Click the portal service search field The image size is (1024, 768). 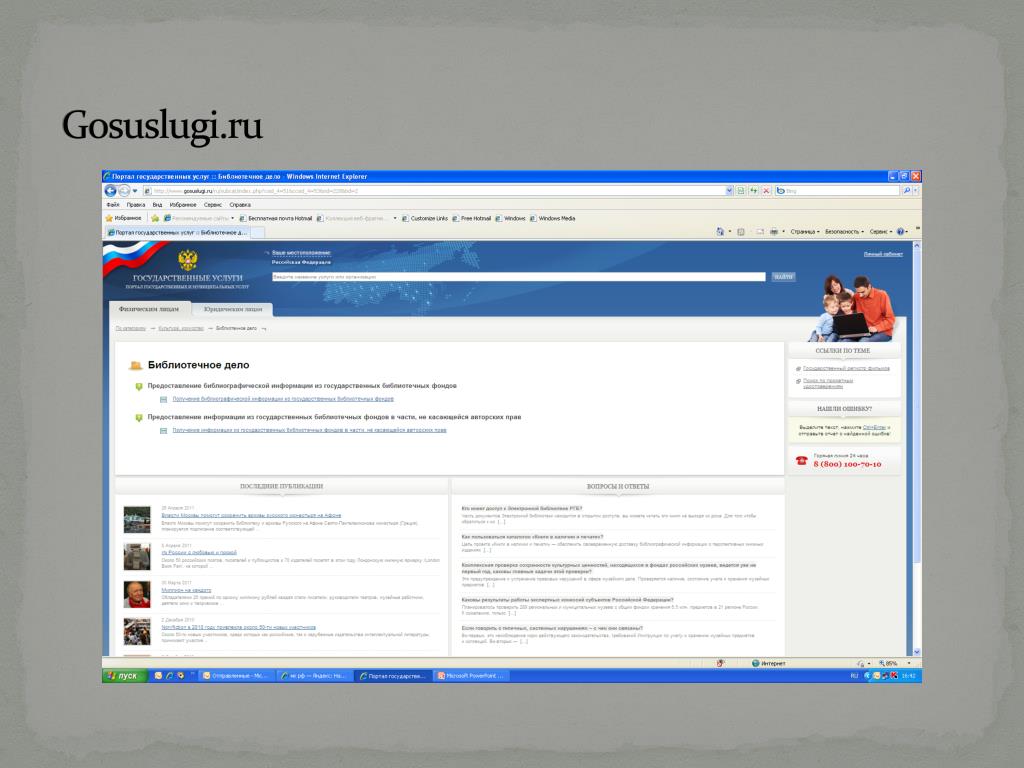(x=519, y=277)
